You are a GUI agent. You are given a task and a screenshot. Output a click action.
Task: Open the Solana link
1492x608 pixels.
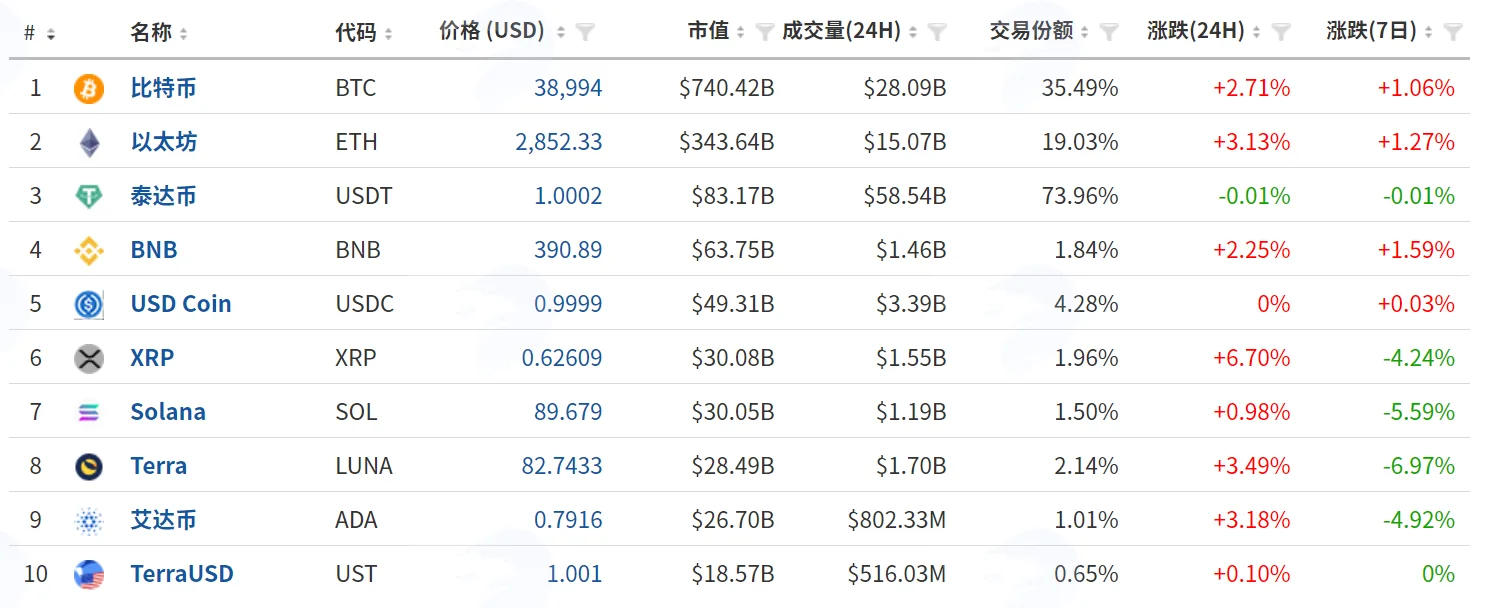coord(168,412)
